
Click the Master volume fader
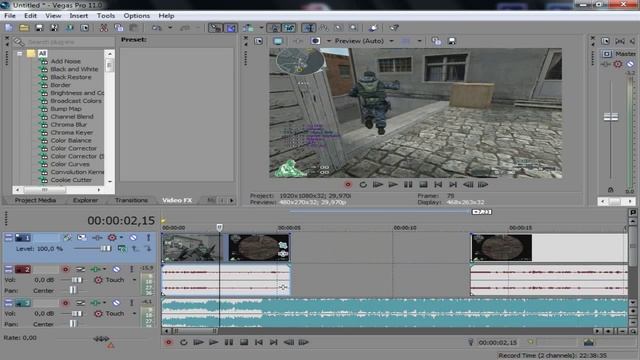point(611,117)
